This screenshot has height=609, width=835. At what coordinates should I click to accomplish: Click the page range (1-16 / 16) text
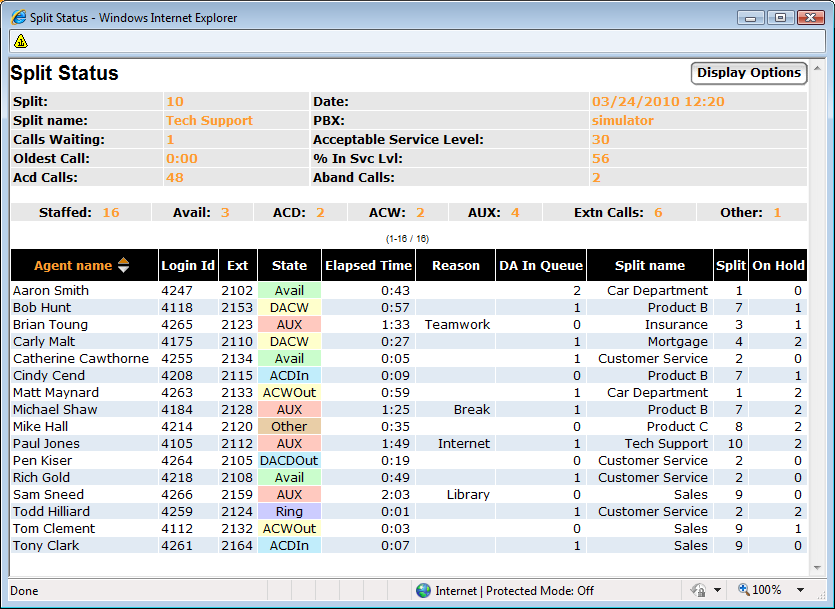(407, 238)
